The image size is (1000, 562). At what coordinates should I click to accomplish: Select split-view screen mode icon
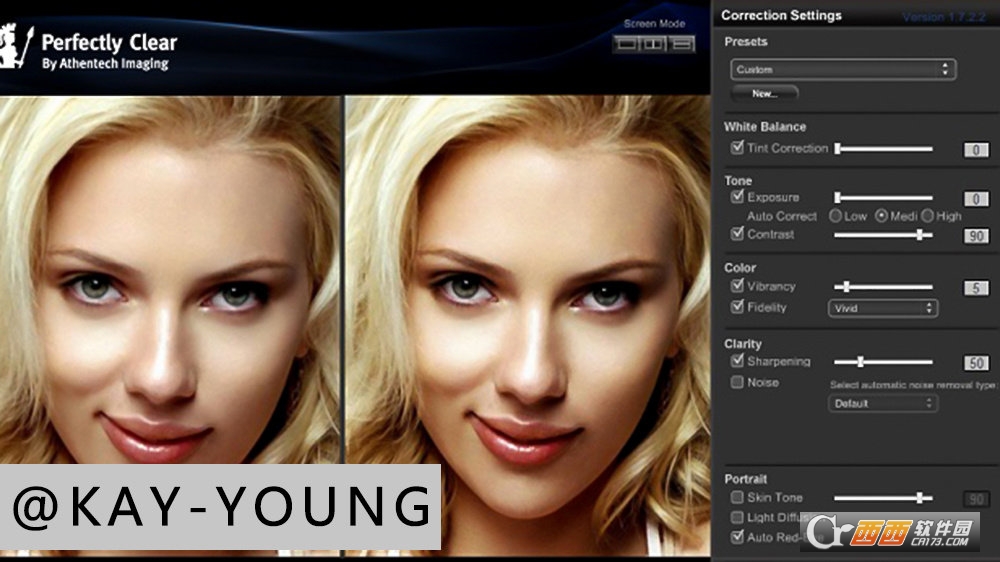654,43
